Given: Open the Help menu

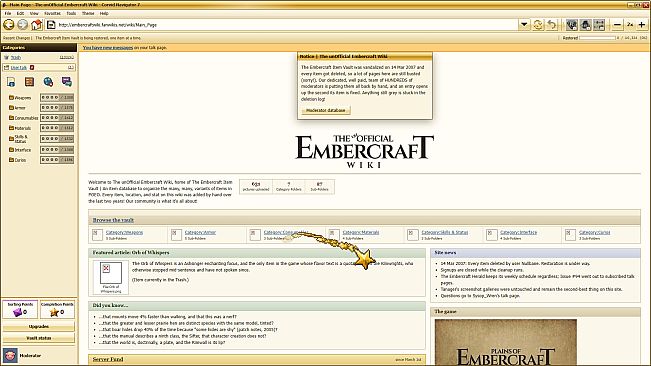Looking at the screenshot, I should pyautogui.click(x=104, y=13).
